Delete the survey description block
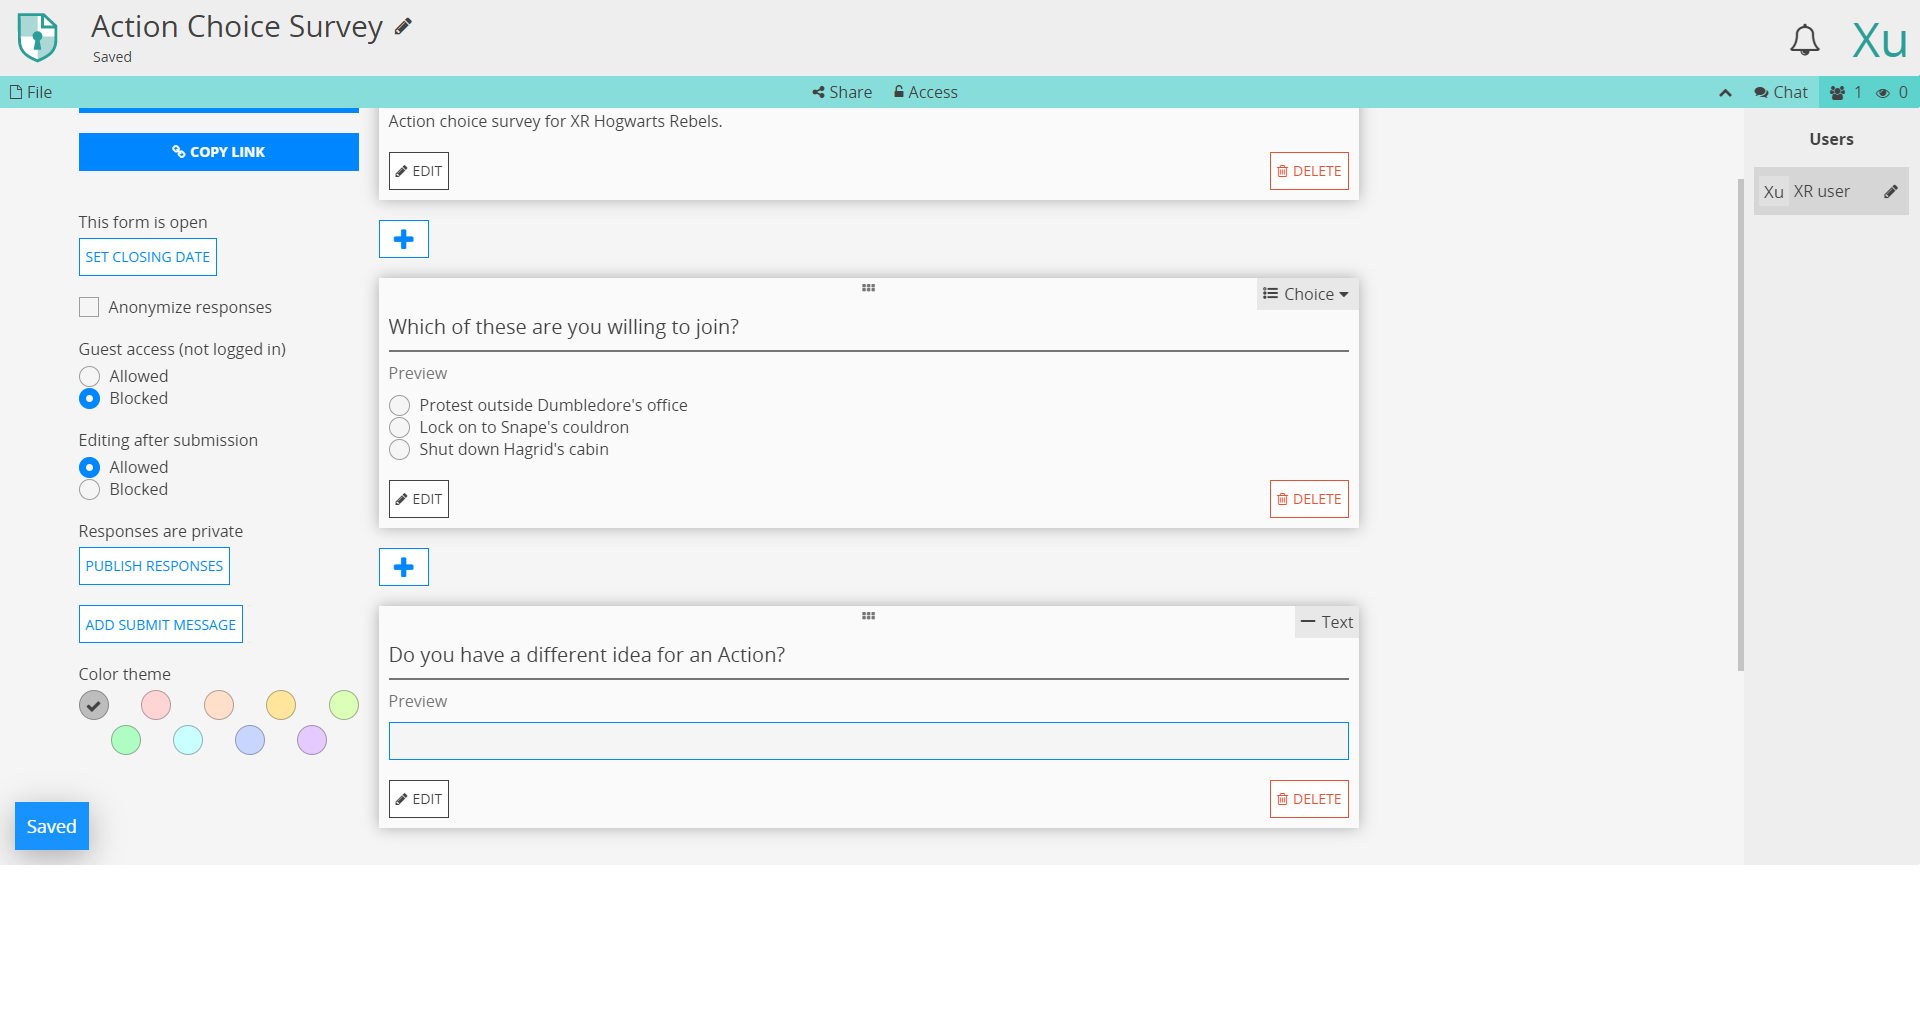 click(x=1309, y=171)
